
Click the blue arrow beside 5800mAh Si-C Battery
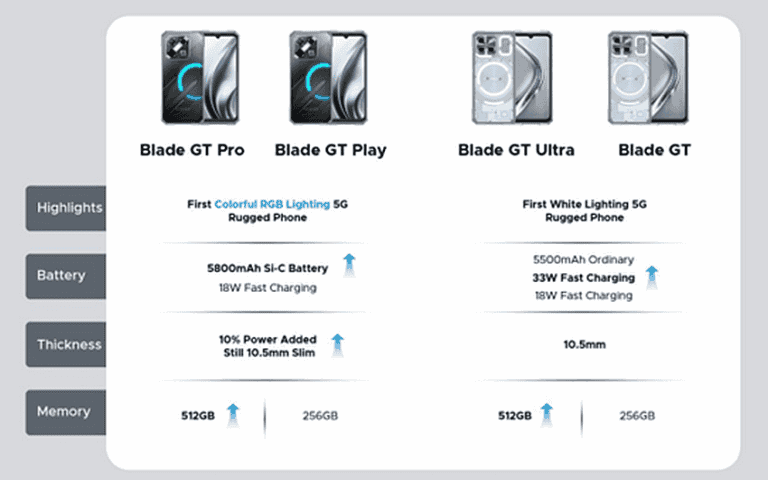349,265
